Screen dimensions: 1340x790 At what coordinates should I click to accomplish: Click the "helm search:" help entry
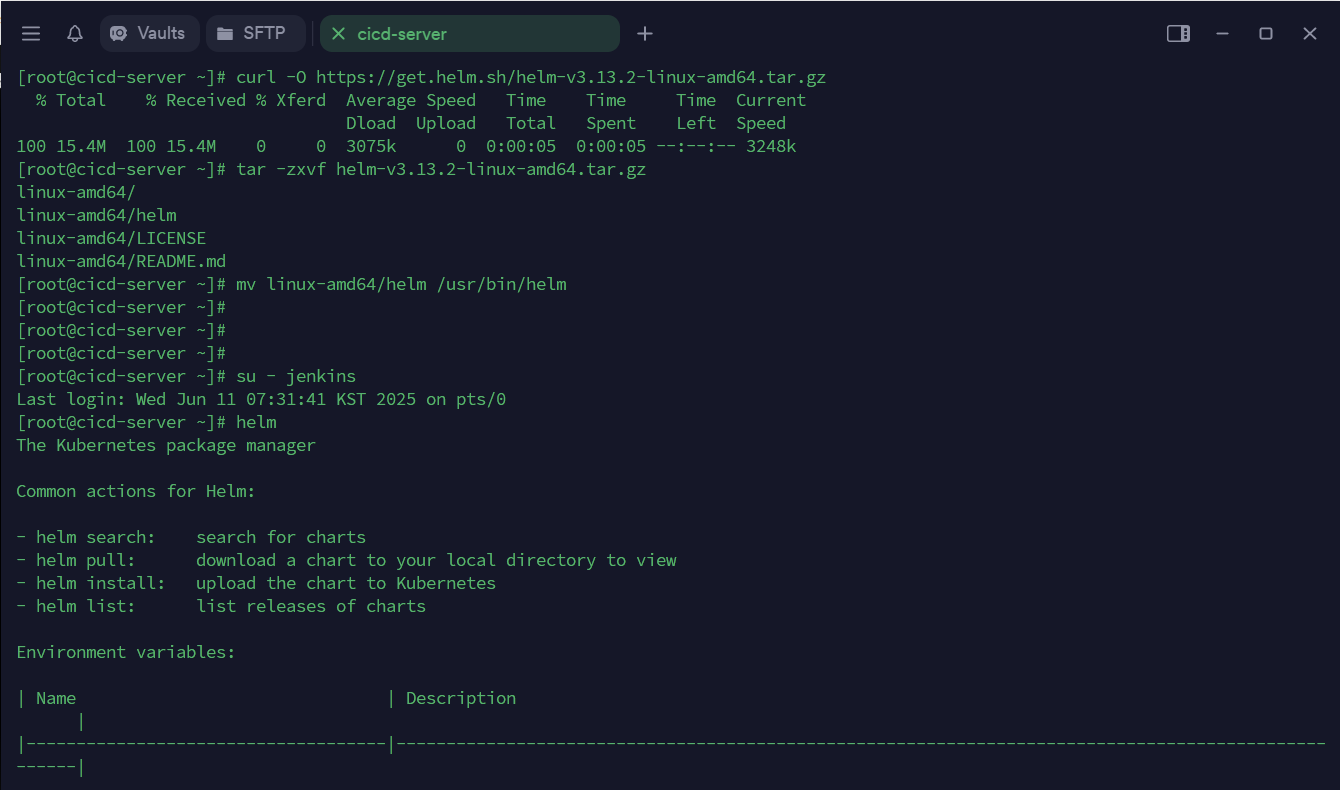coord(95,537)
